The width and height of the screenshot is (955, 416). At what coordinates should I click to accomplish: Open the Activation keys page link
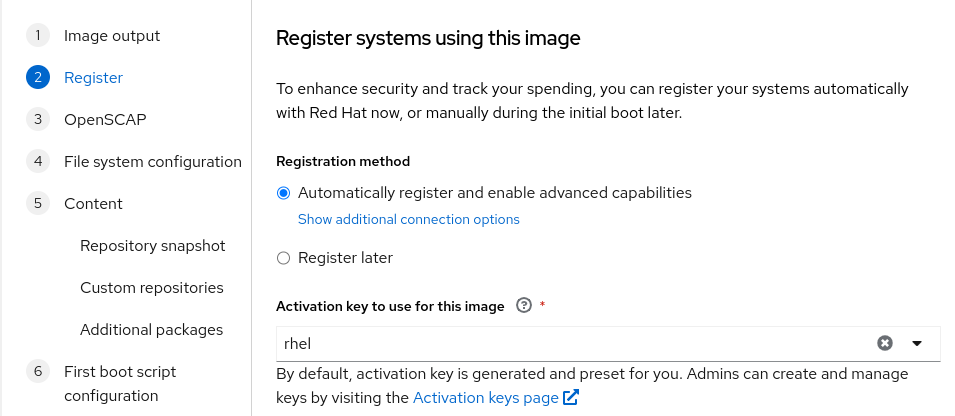pyautogui.click(x=486, y=398)
